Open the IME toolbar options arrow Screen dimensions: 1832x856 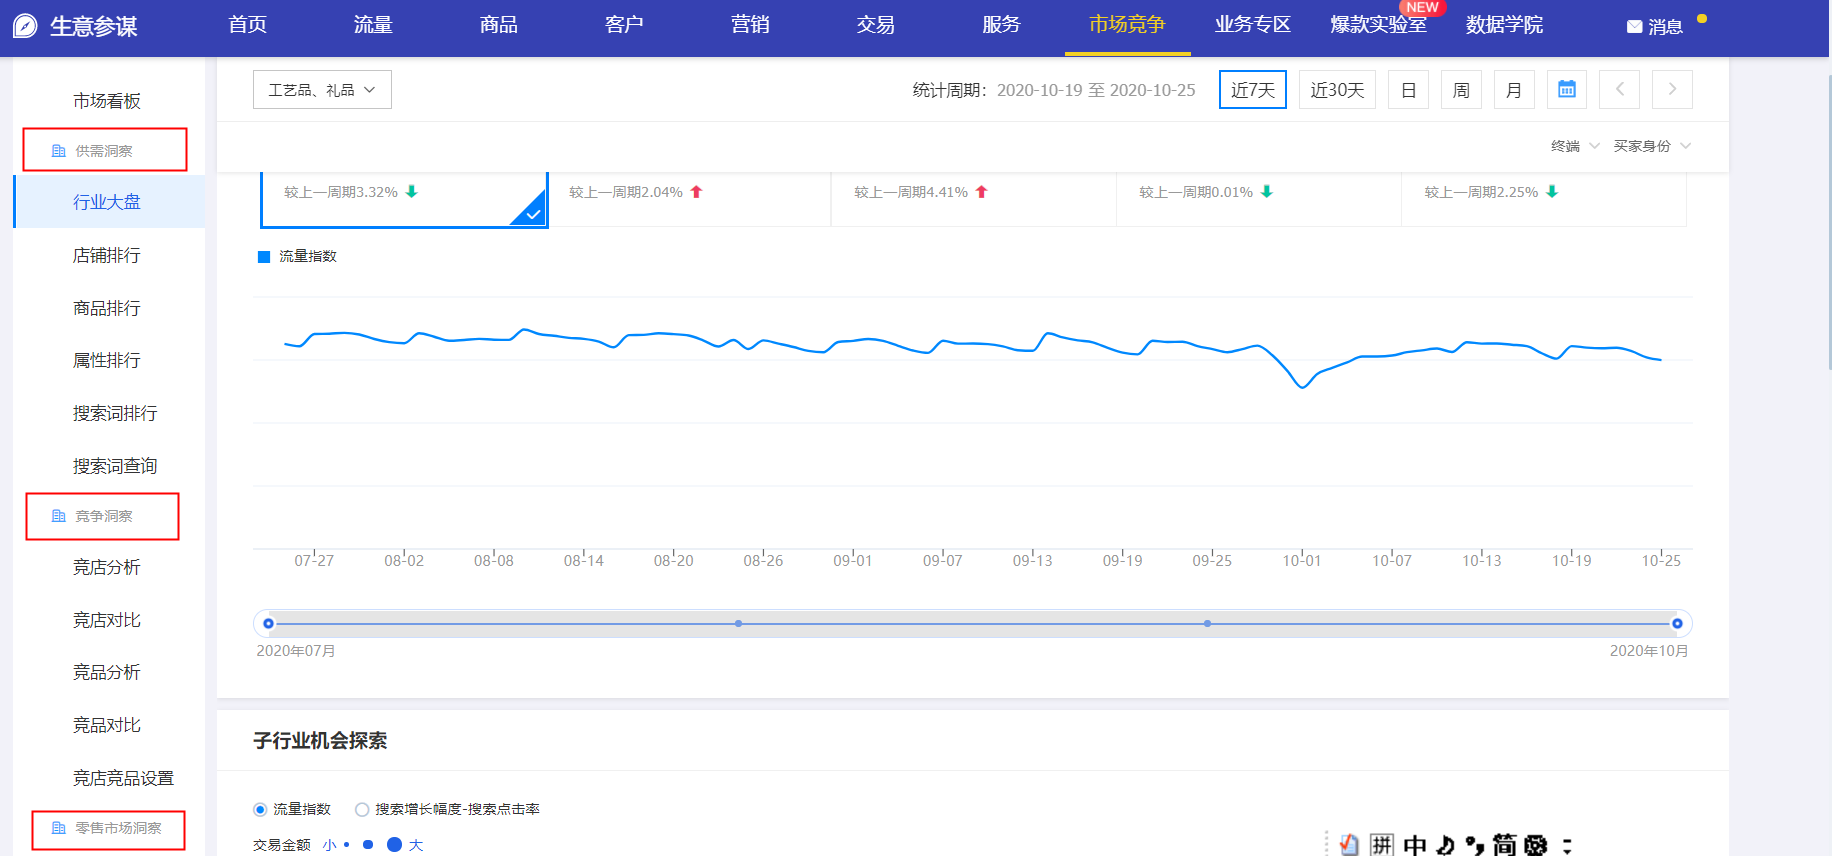pos(1567,845)
